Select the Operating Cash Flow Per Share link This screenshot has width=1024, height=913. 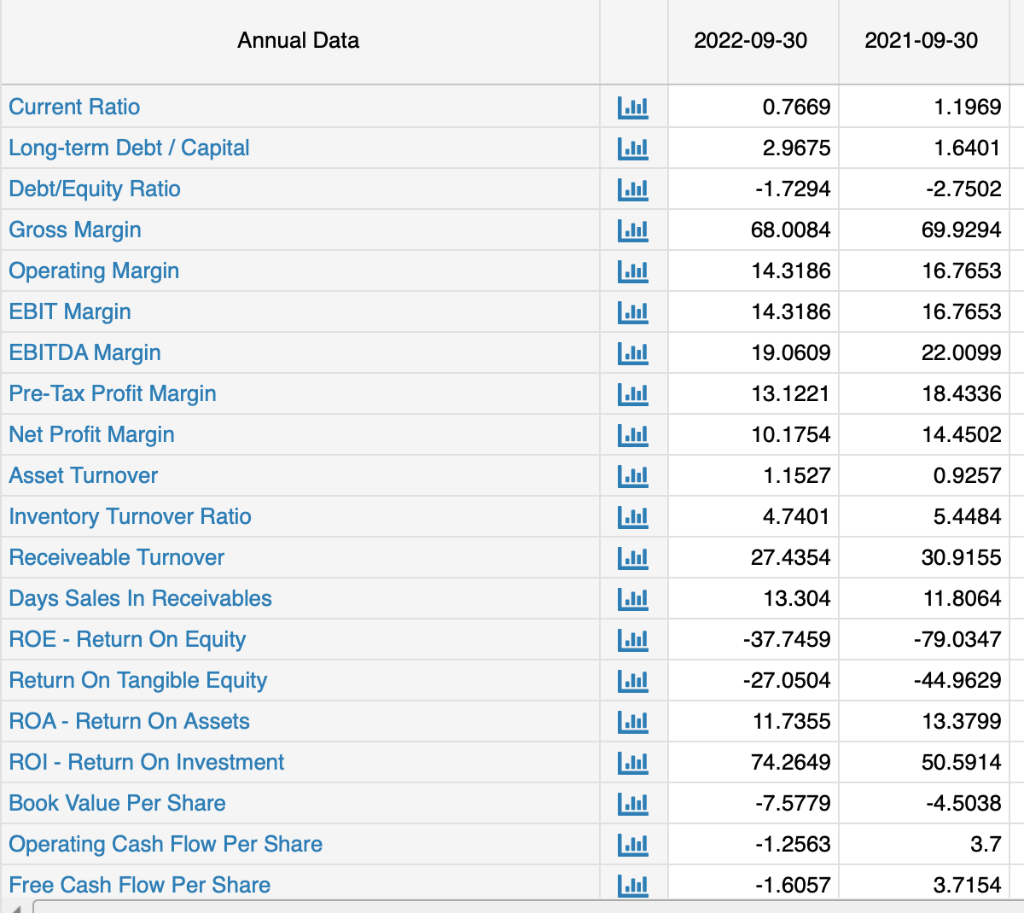click(165, 843)
